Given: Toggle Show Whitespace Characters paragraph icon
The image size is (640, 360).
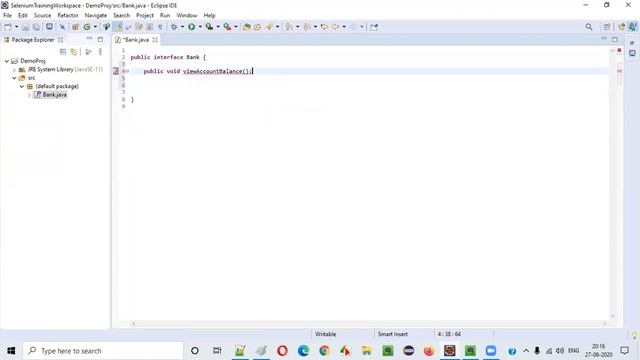Looking at the screenshot, I should point(160,27).
